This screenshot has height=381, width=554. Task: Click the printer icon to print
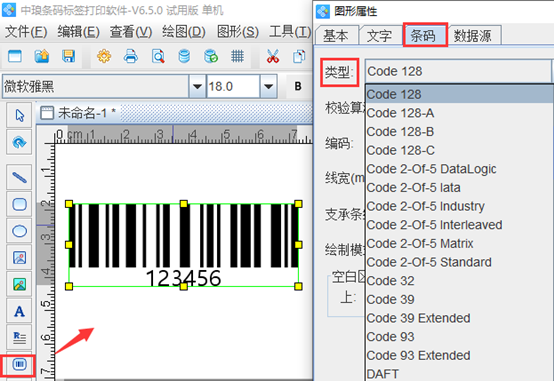(131, 56)
